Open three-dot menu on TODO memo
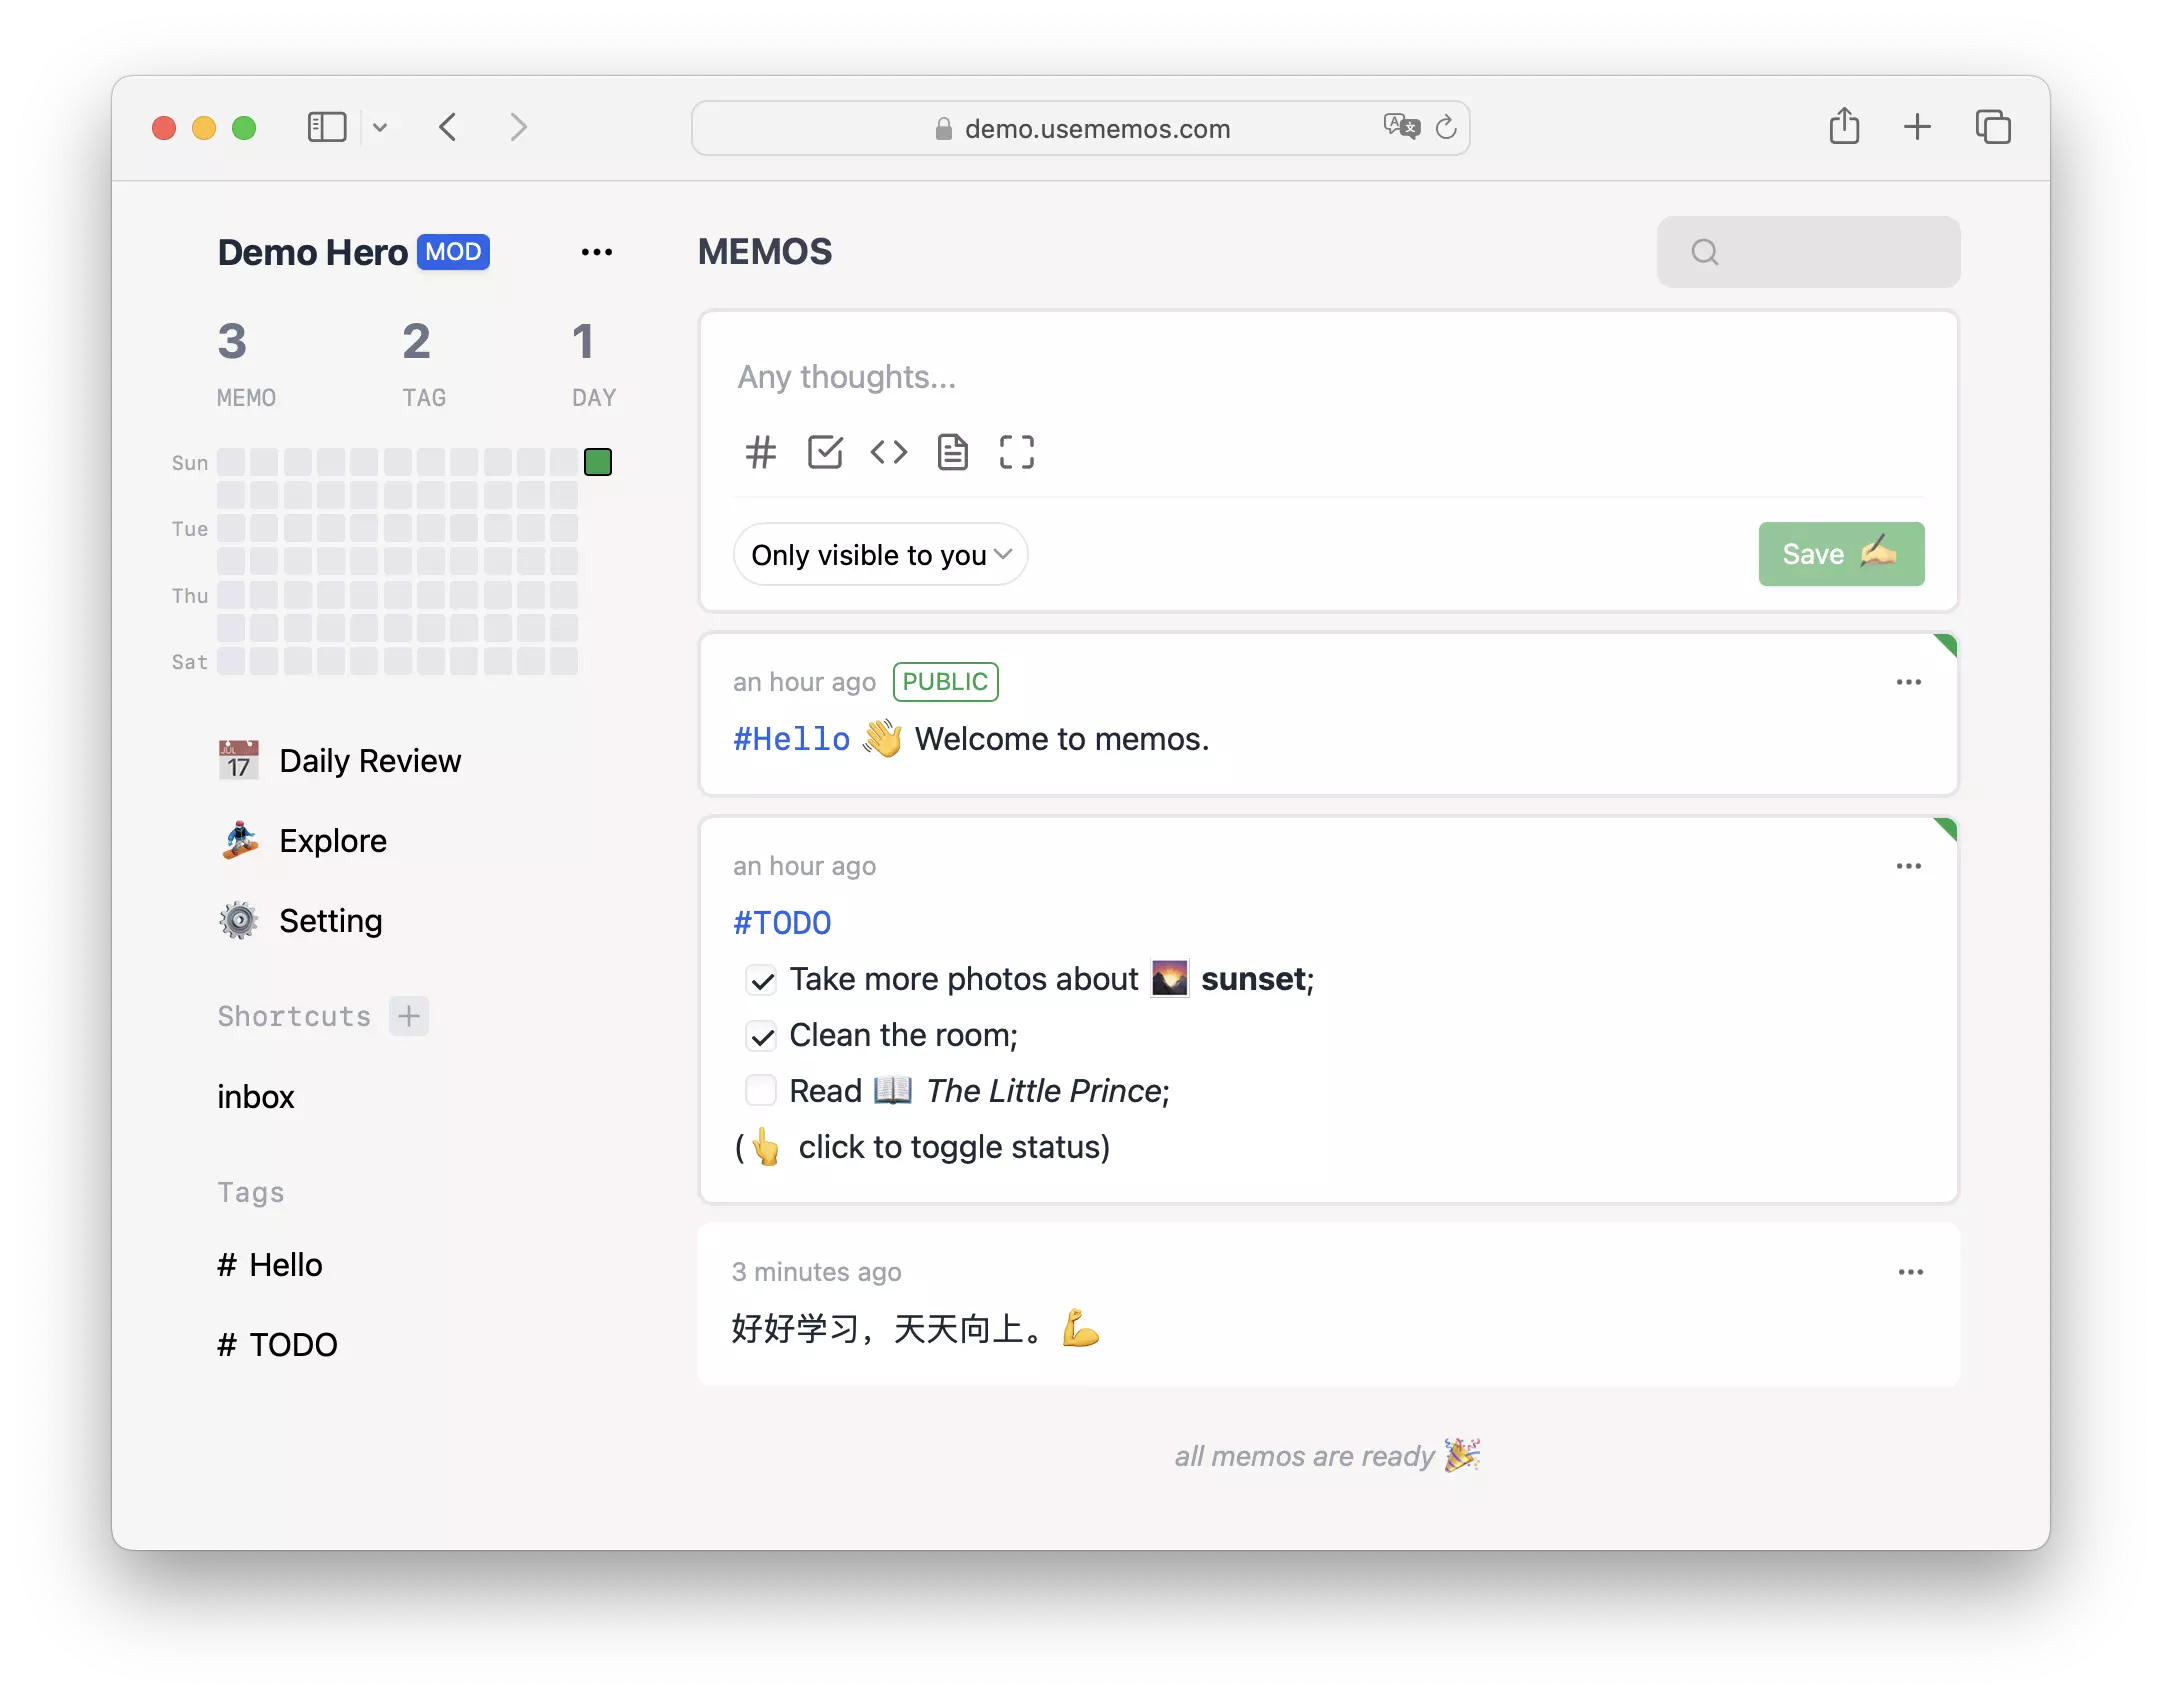The height and width of the screenshot is (1698, 2162). click(1909, 863)
